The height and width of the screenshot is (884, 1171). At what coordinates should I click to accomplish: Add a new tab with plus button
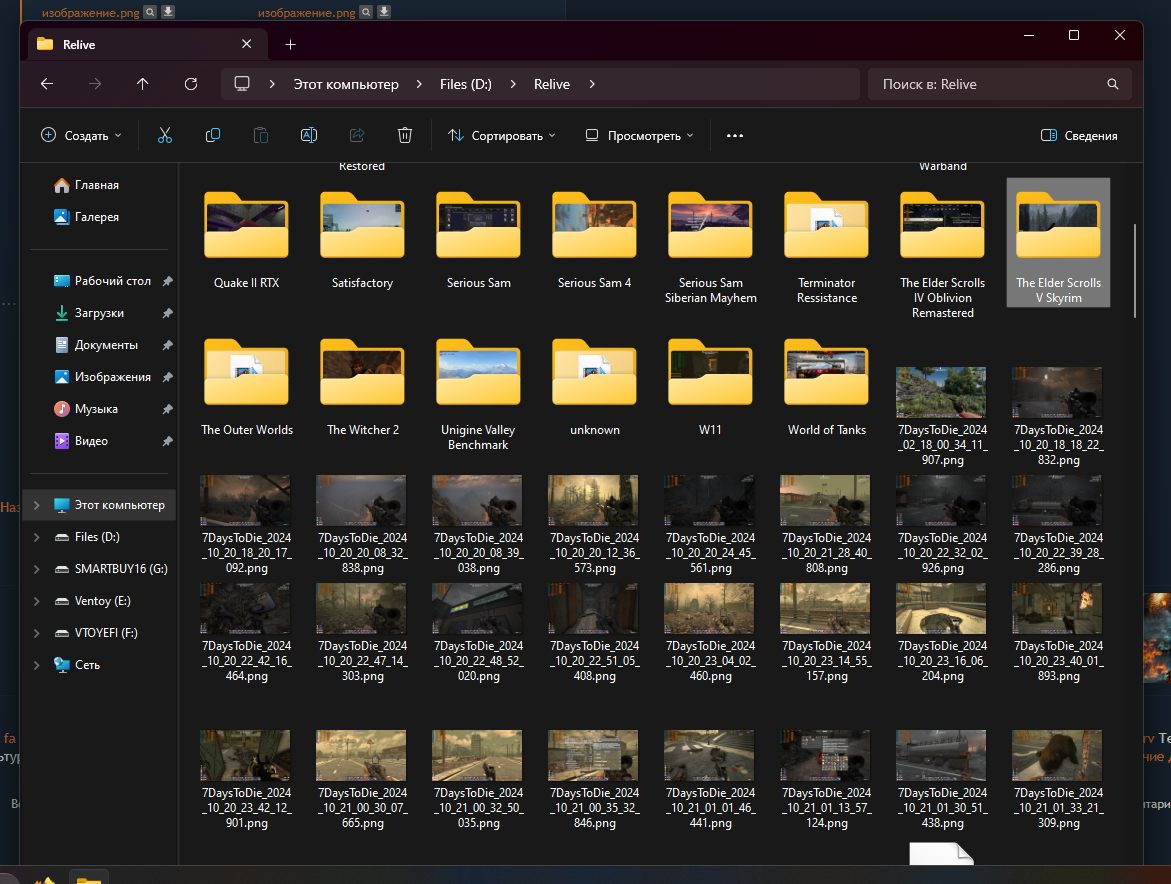point(290,44)
